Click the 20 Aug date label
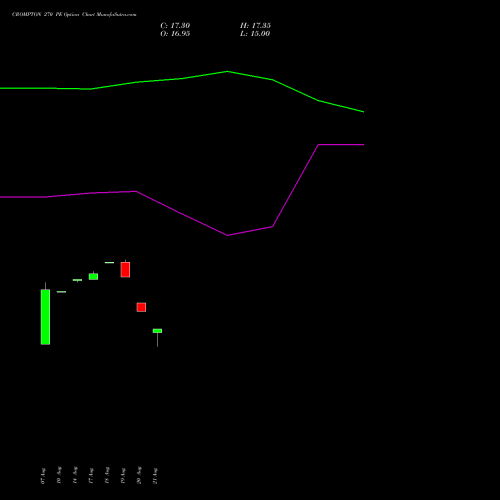500x500 pixels. click(139, 476)
